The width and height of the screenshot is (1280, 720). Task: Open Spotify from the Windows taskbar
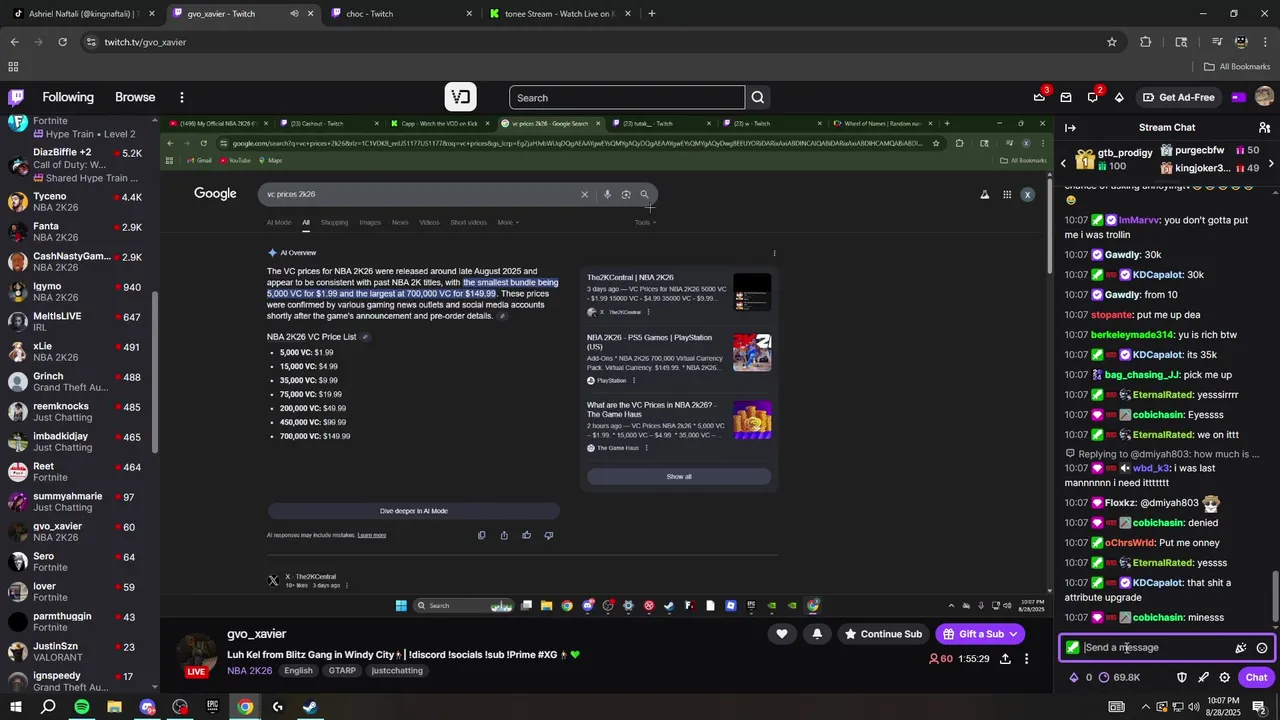82,707
